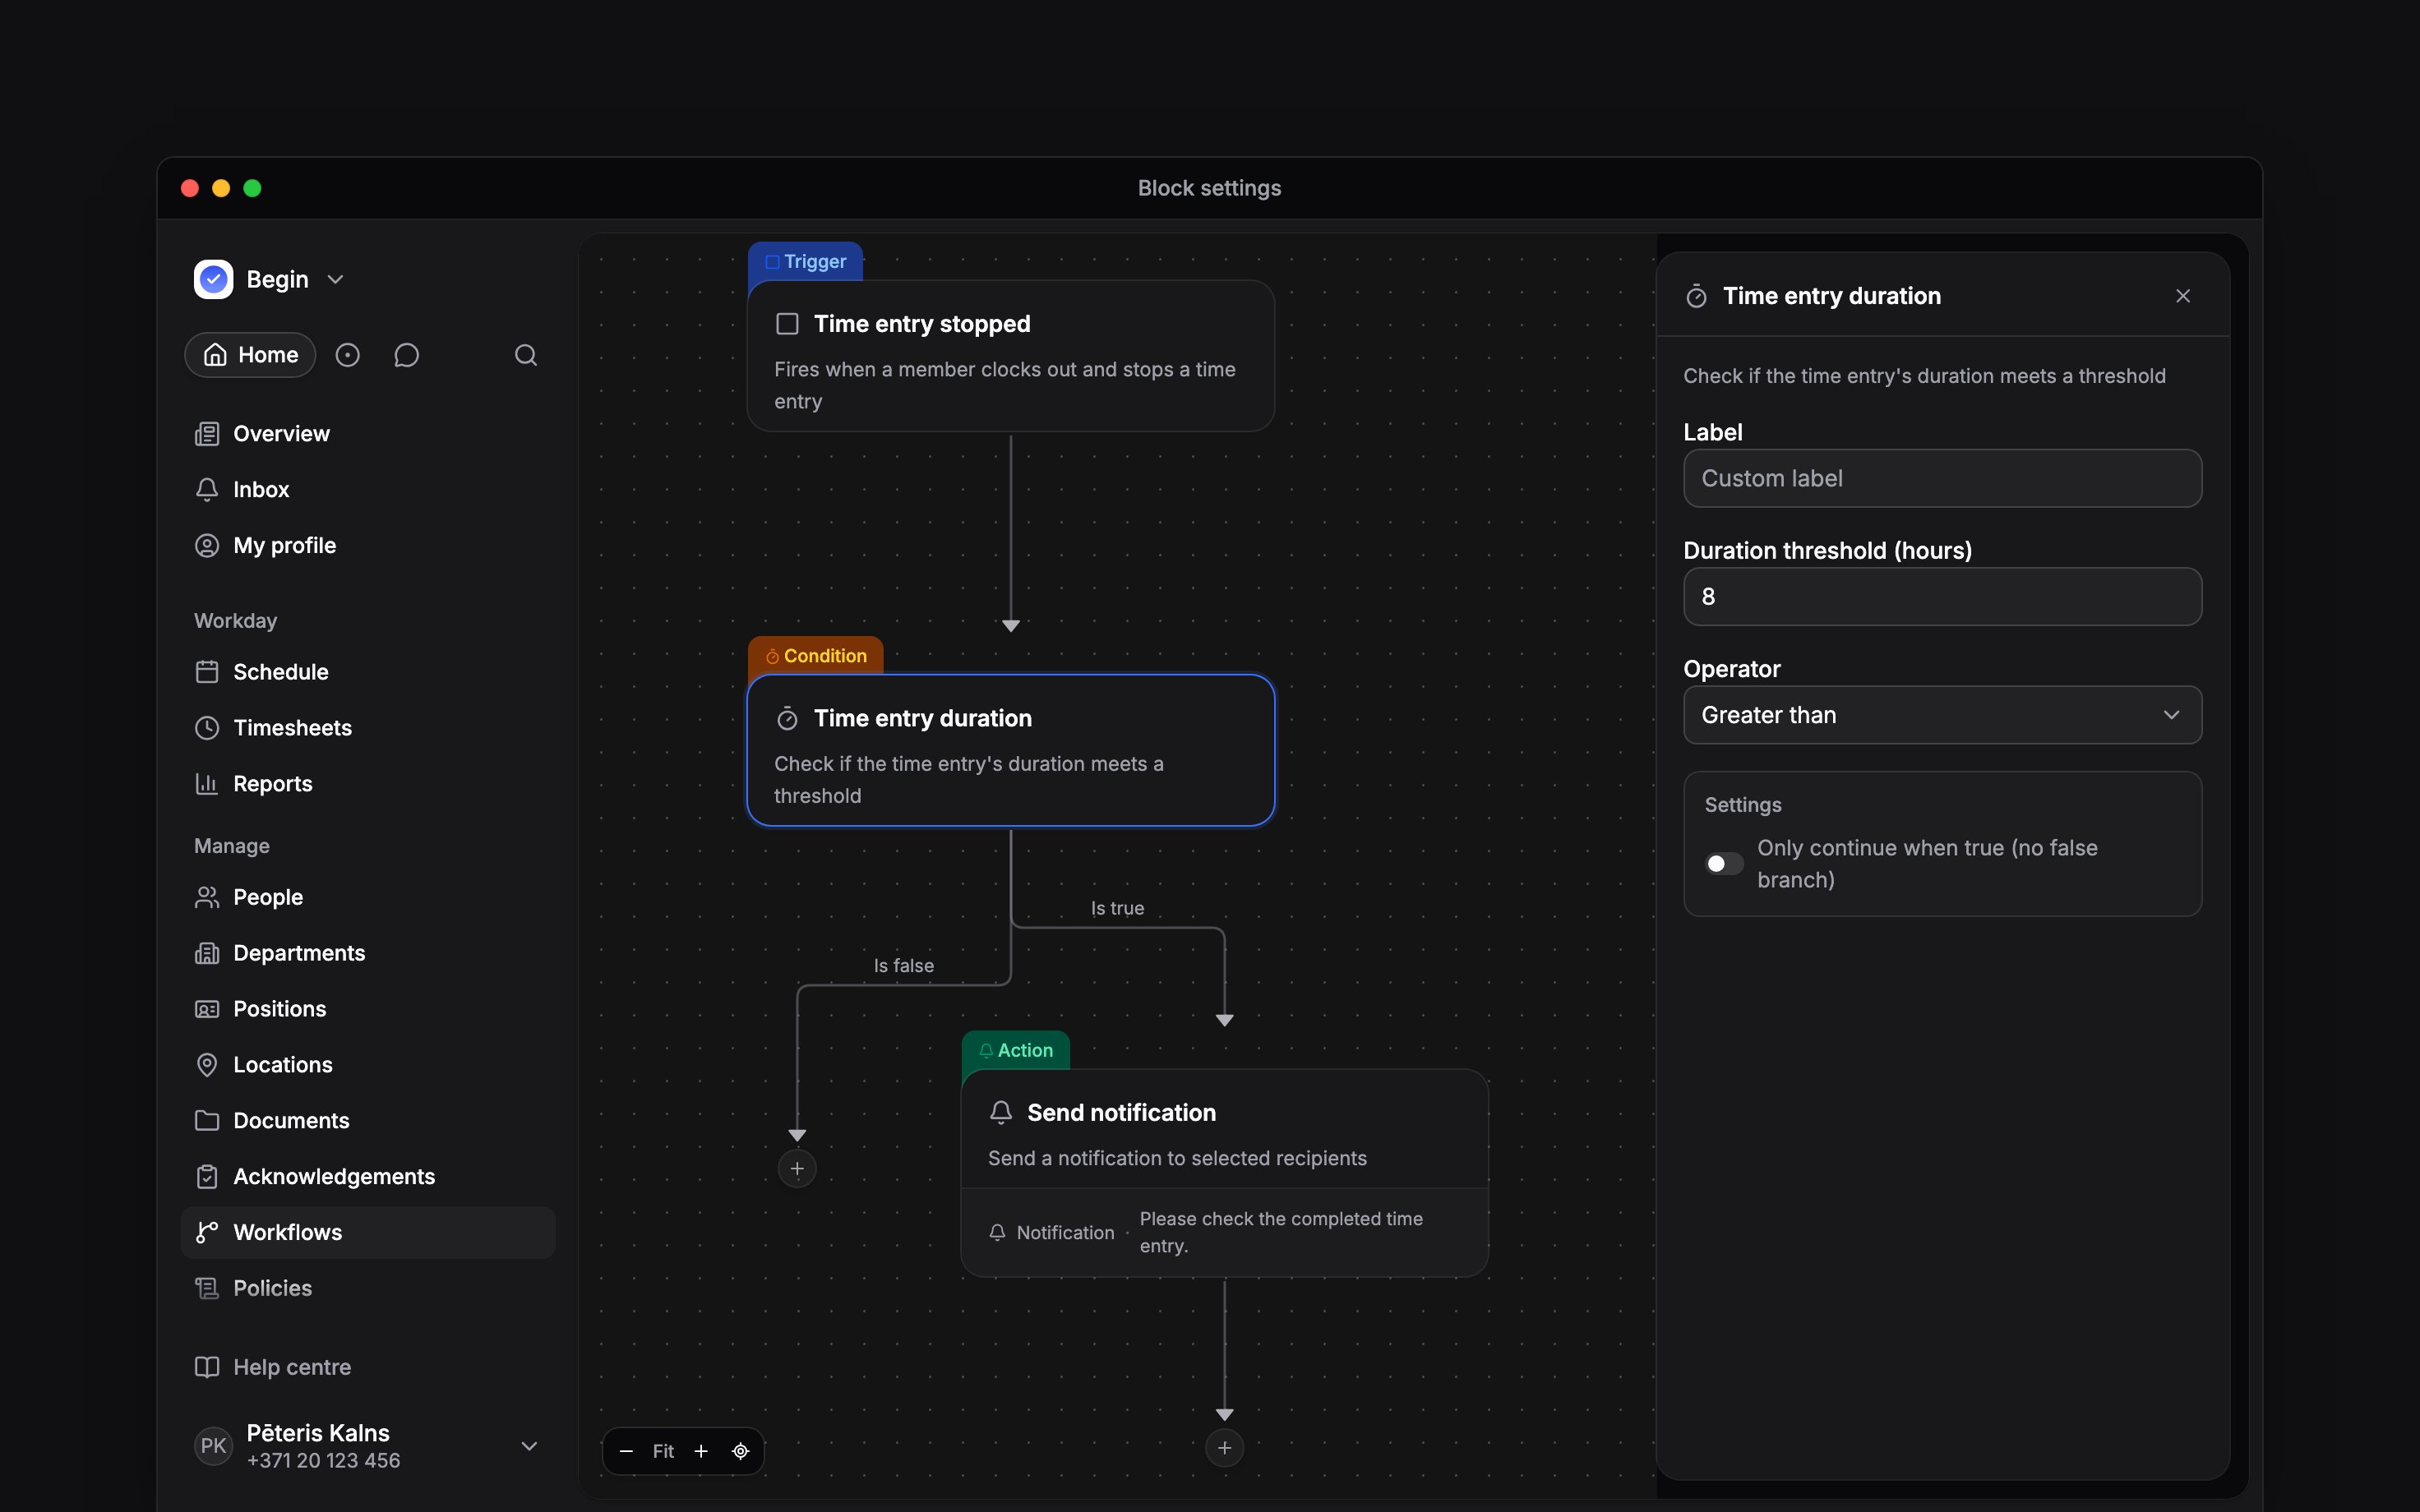Open Departments page

(x=368, y=953)
